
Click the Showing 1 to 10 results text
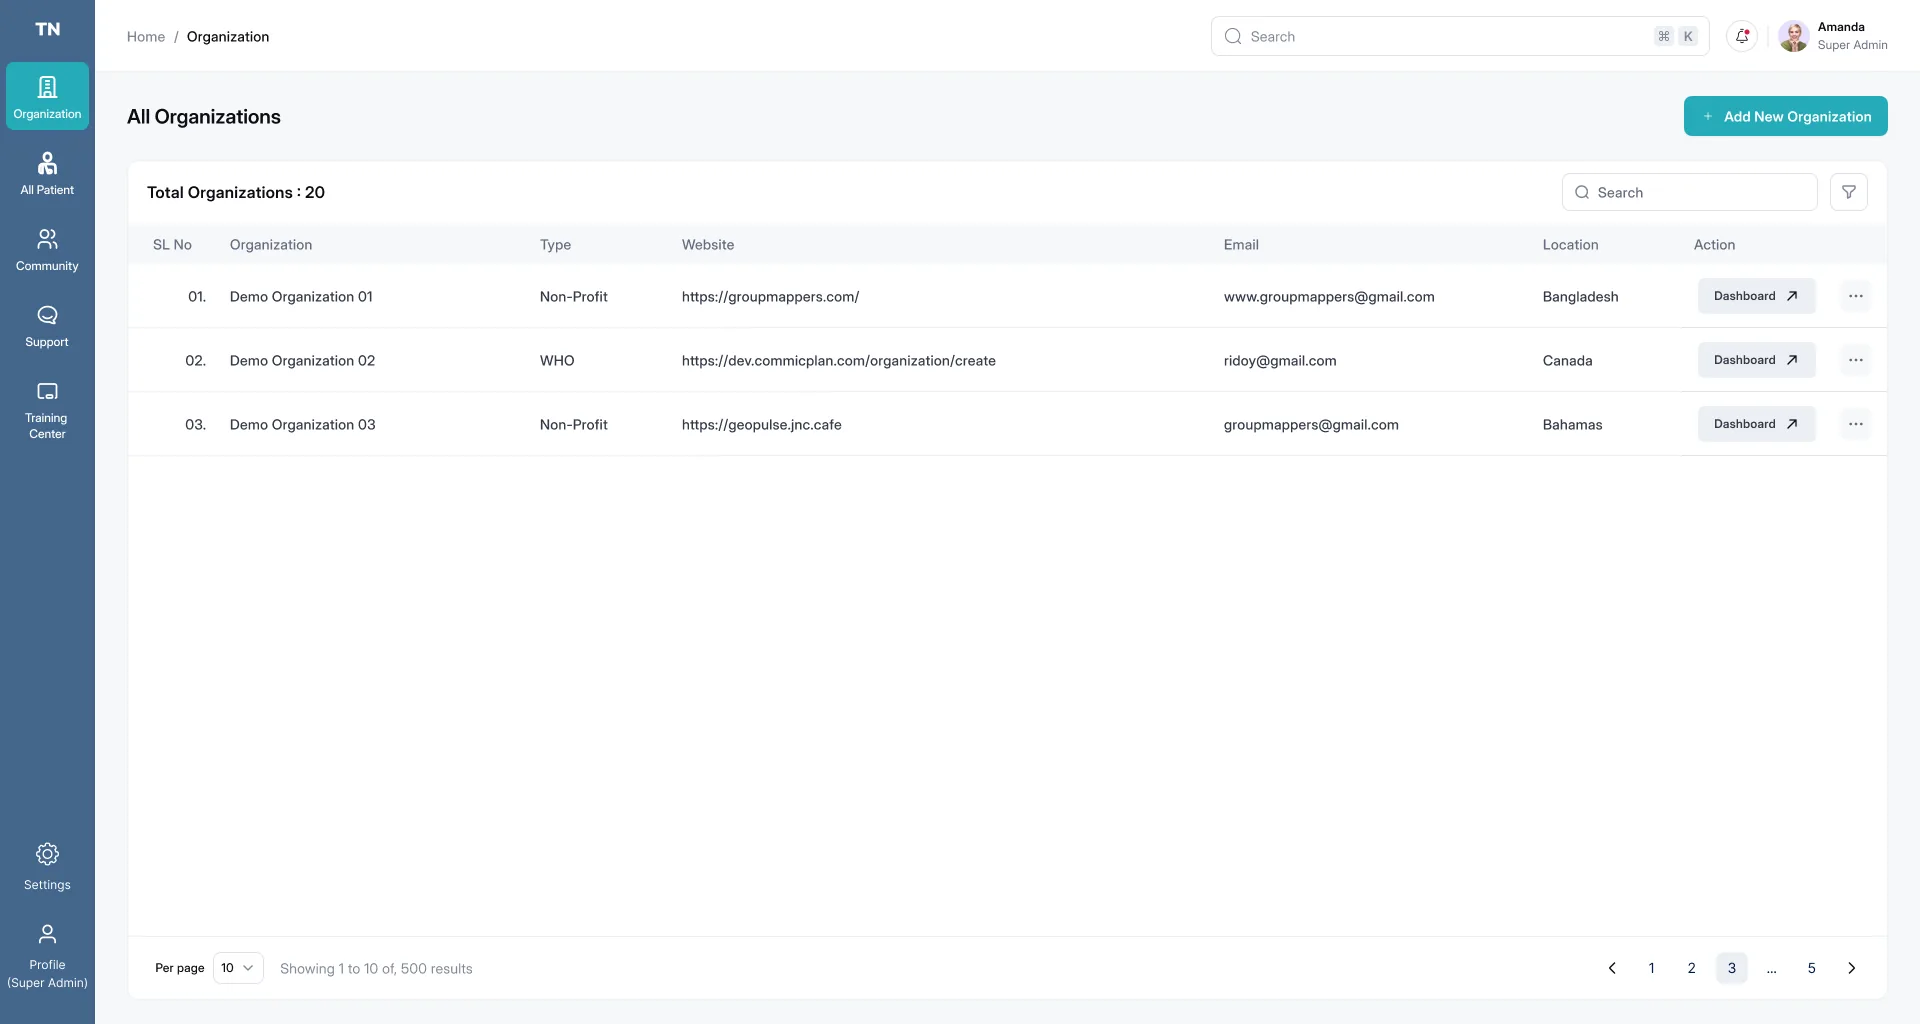(376, 969)
